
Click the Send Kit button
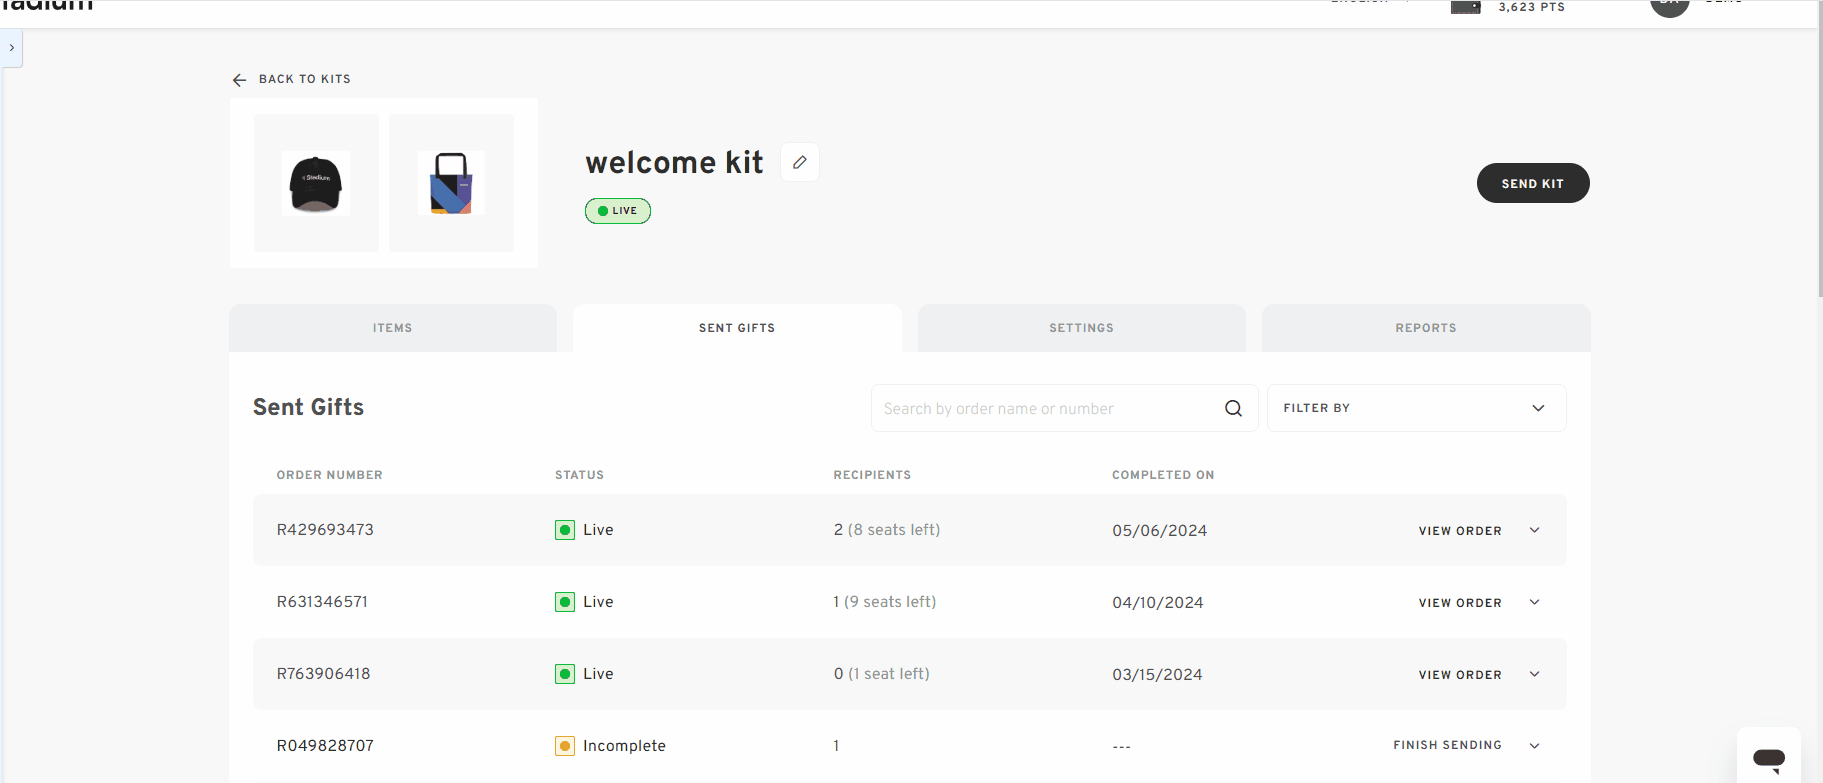(x=1533, y=183)
